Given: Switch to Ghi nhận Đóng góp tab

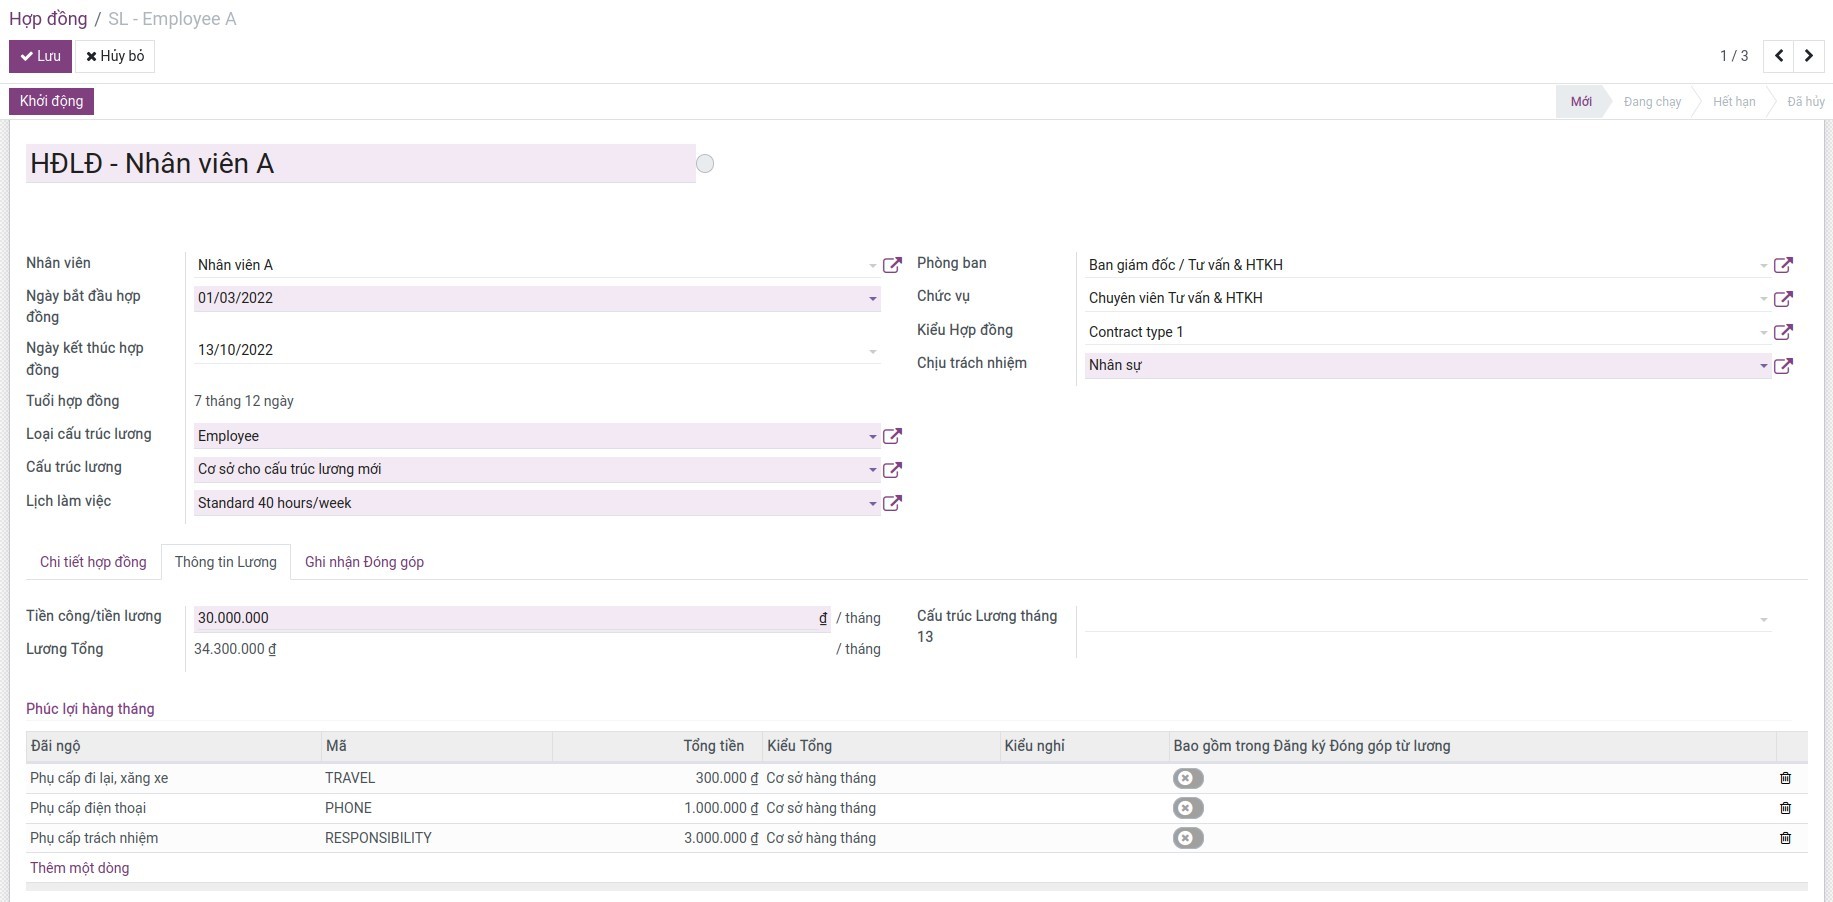Looking at the screenshot, I should coord(364,562).
